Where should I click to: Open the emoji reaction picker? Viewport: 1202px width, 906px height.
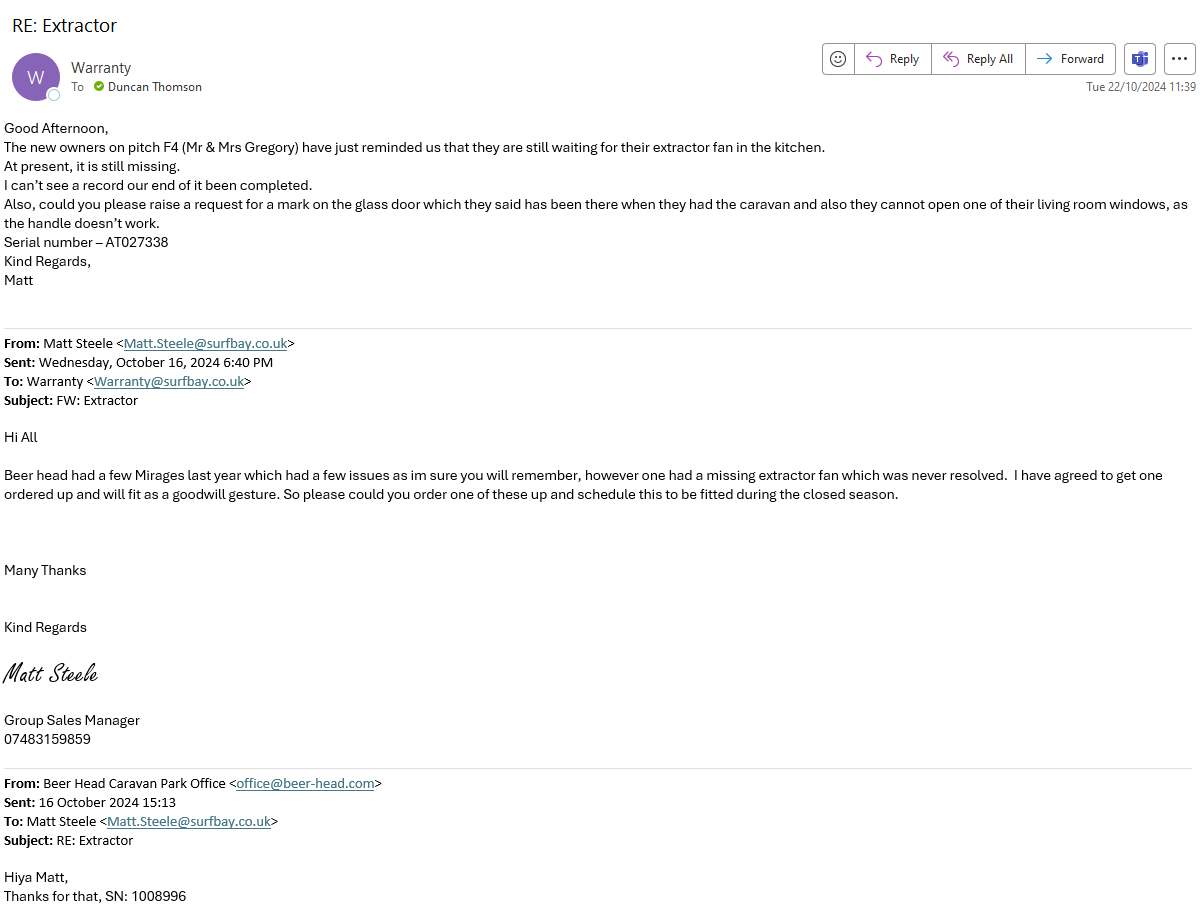pos(838,59)
